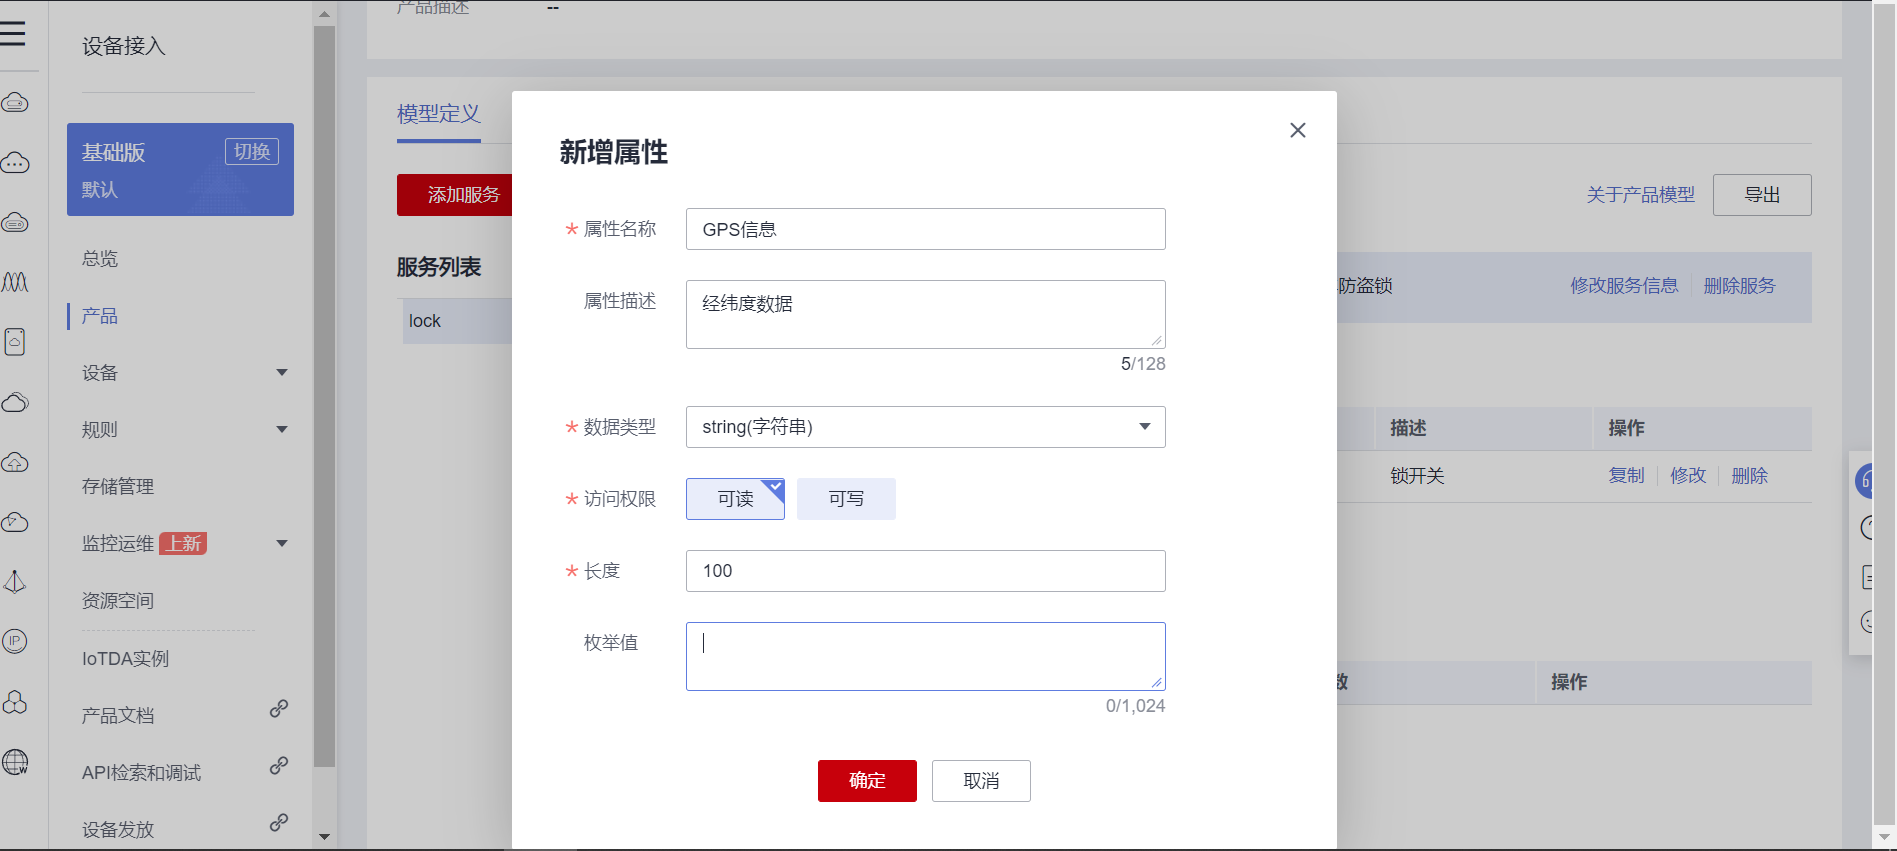
Task: Click the 确定 button
Action: coord(867,781)
